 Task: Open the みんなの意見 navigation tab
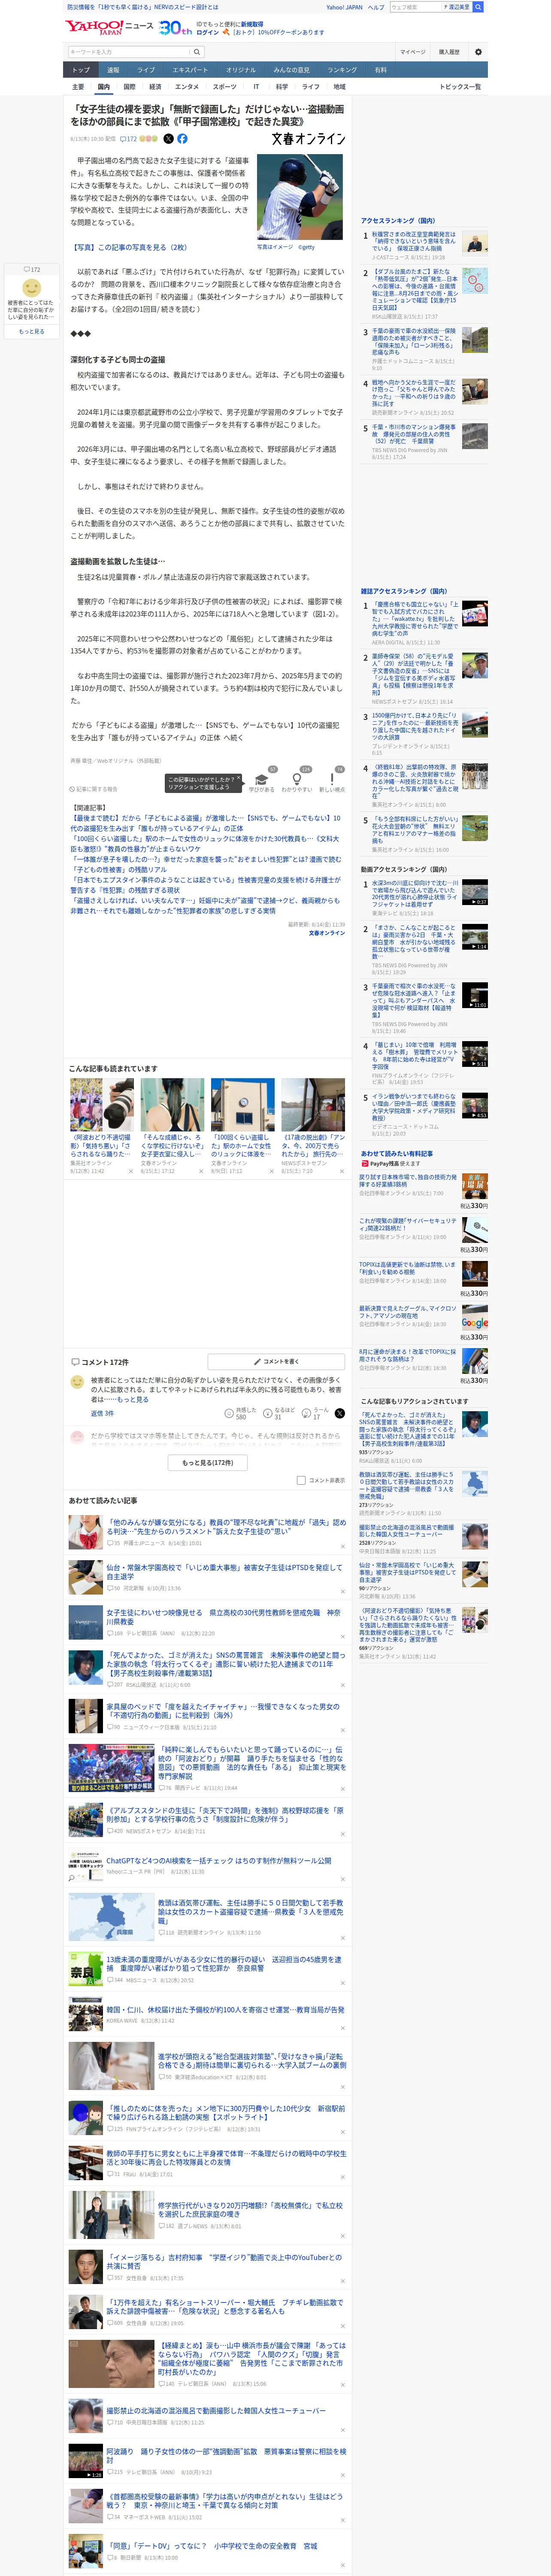291,70
